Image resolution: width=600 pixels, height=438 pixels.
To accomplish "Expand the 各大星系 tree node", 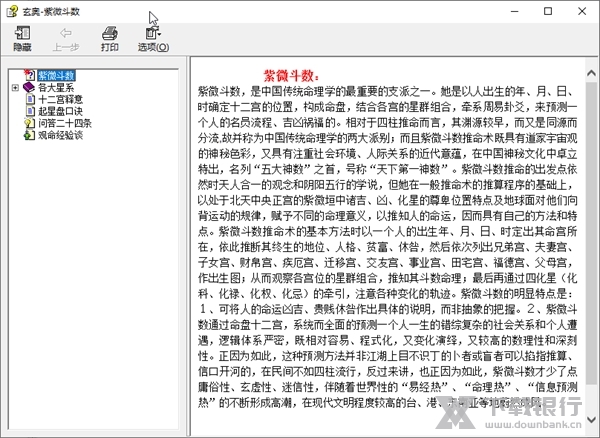I will tap(15, 88).
